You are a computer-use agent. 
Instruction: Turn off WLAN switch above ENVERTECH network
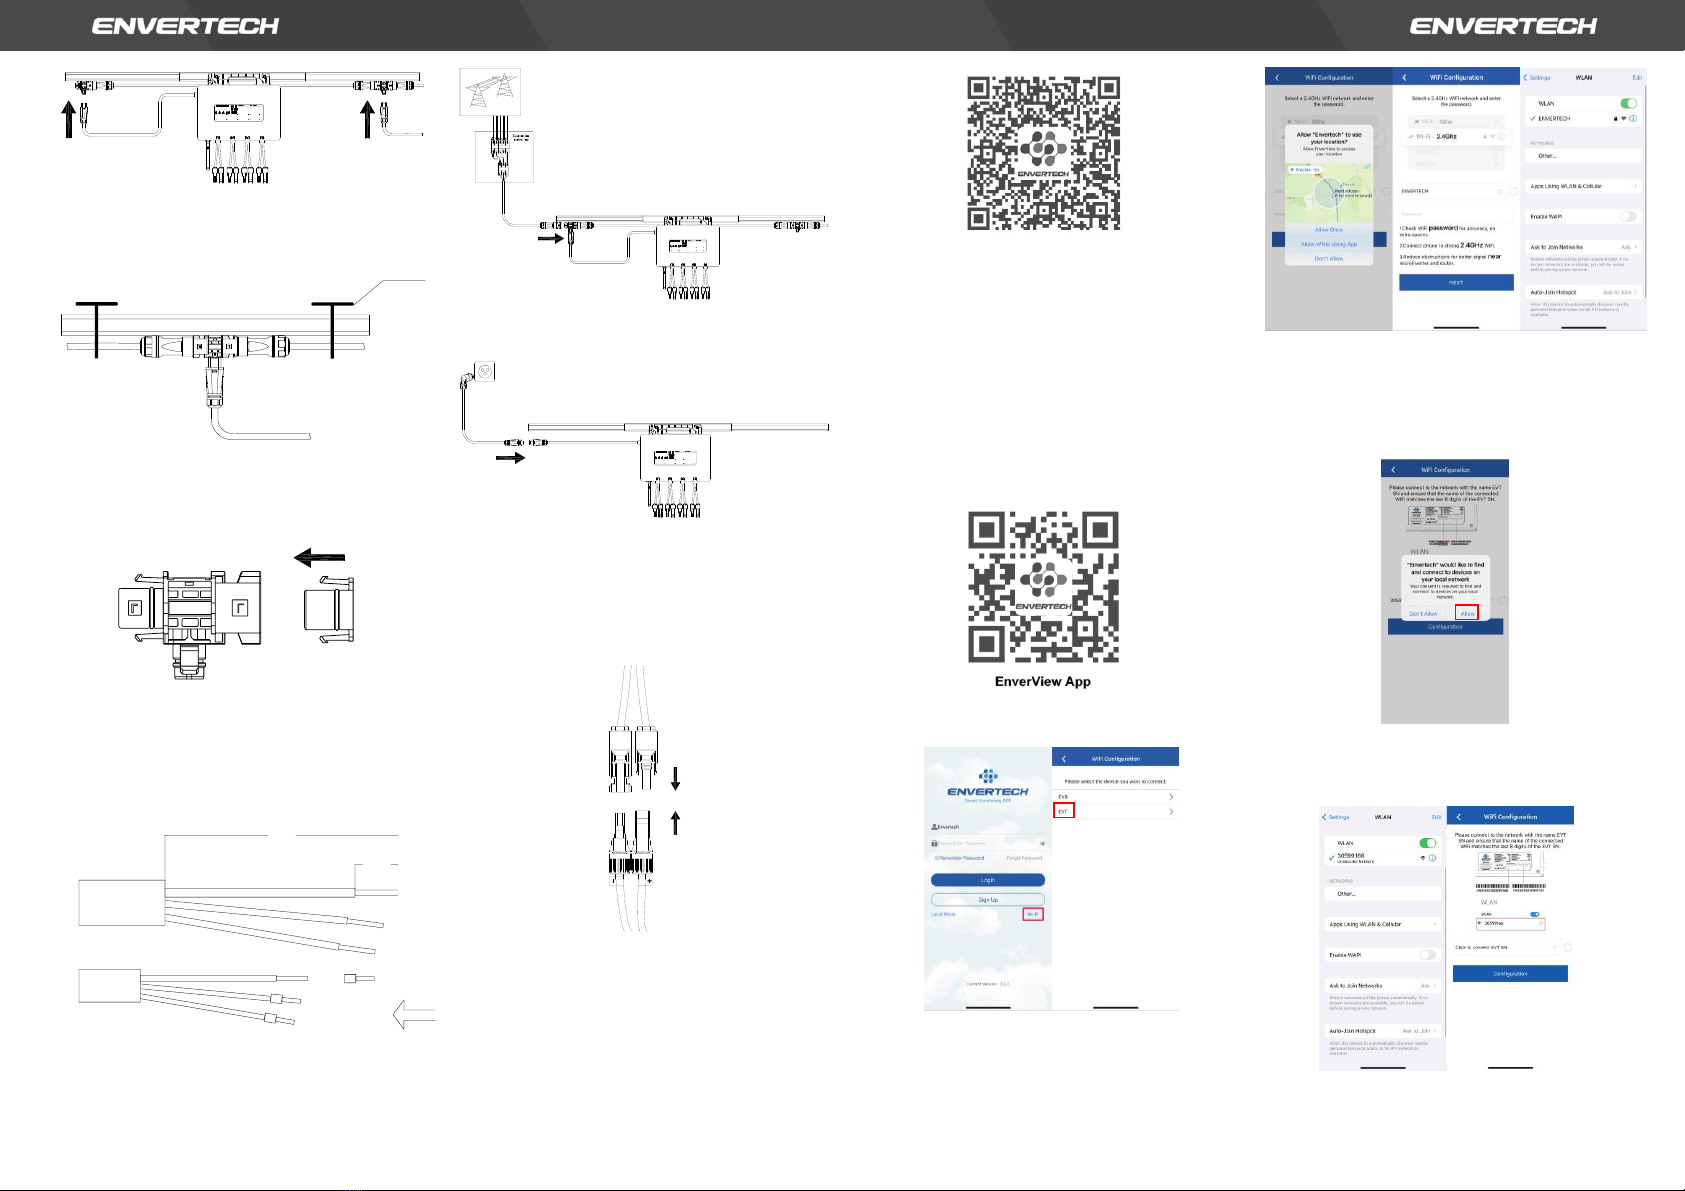(x=1628, y=103)
